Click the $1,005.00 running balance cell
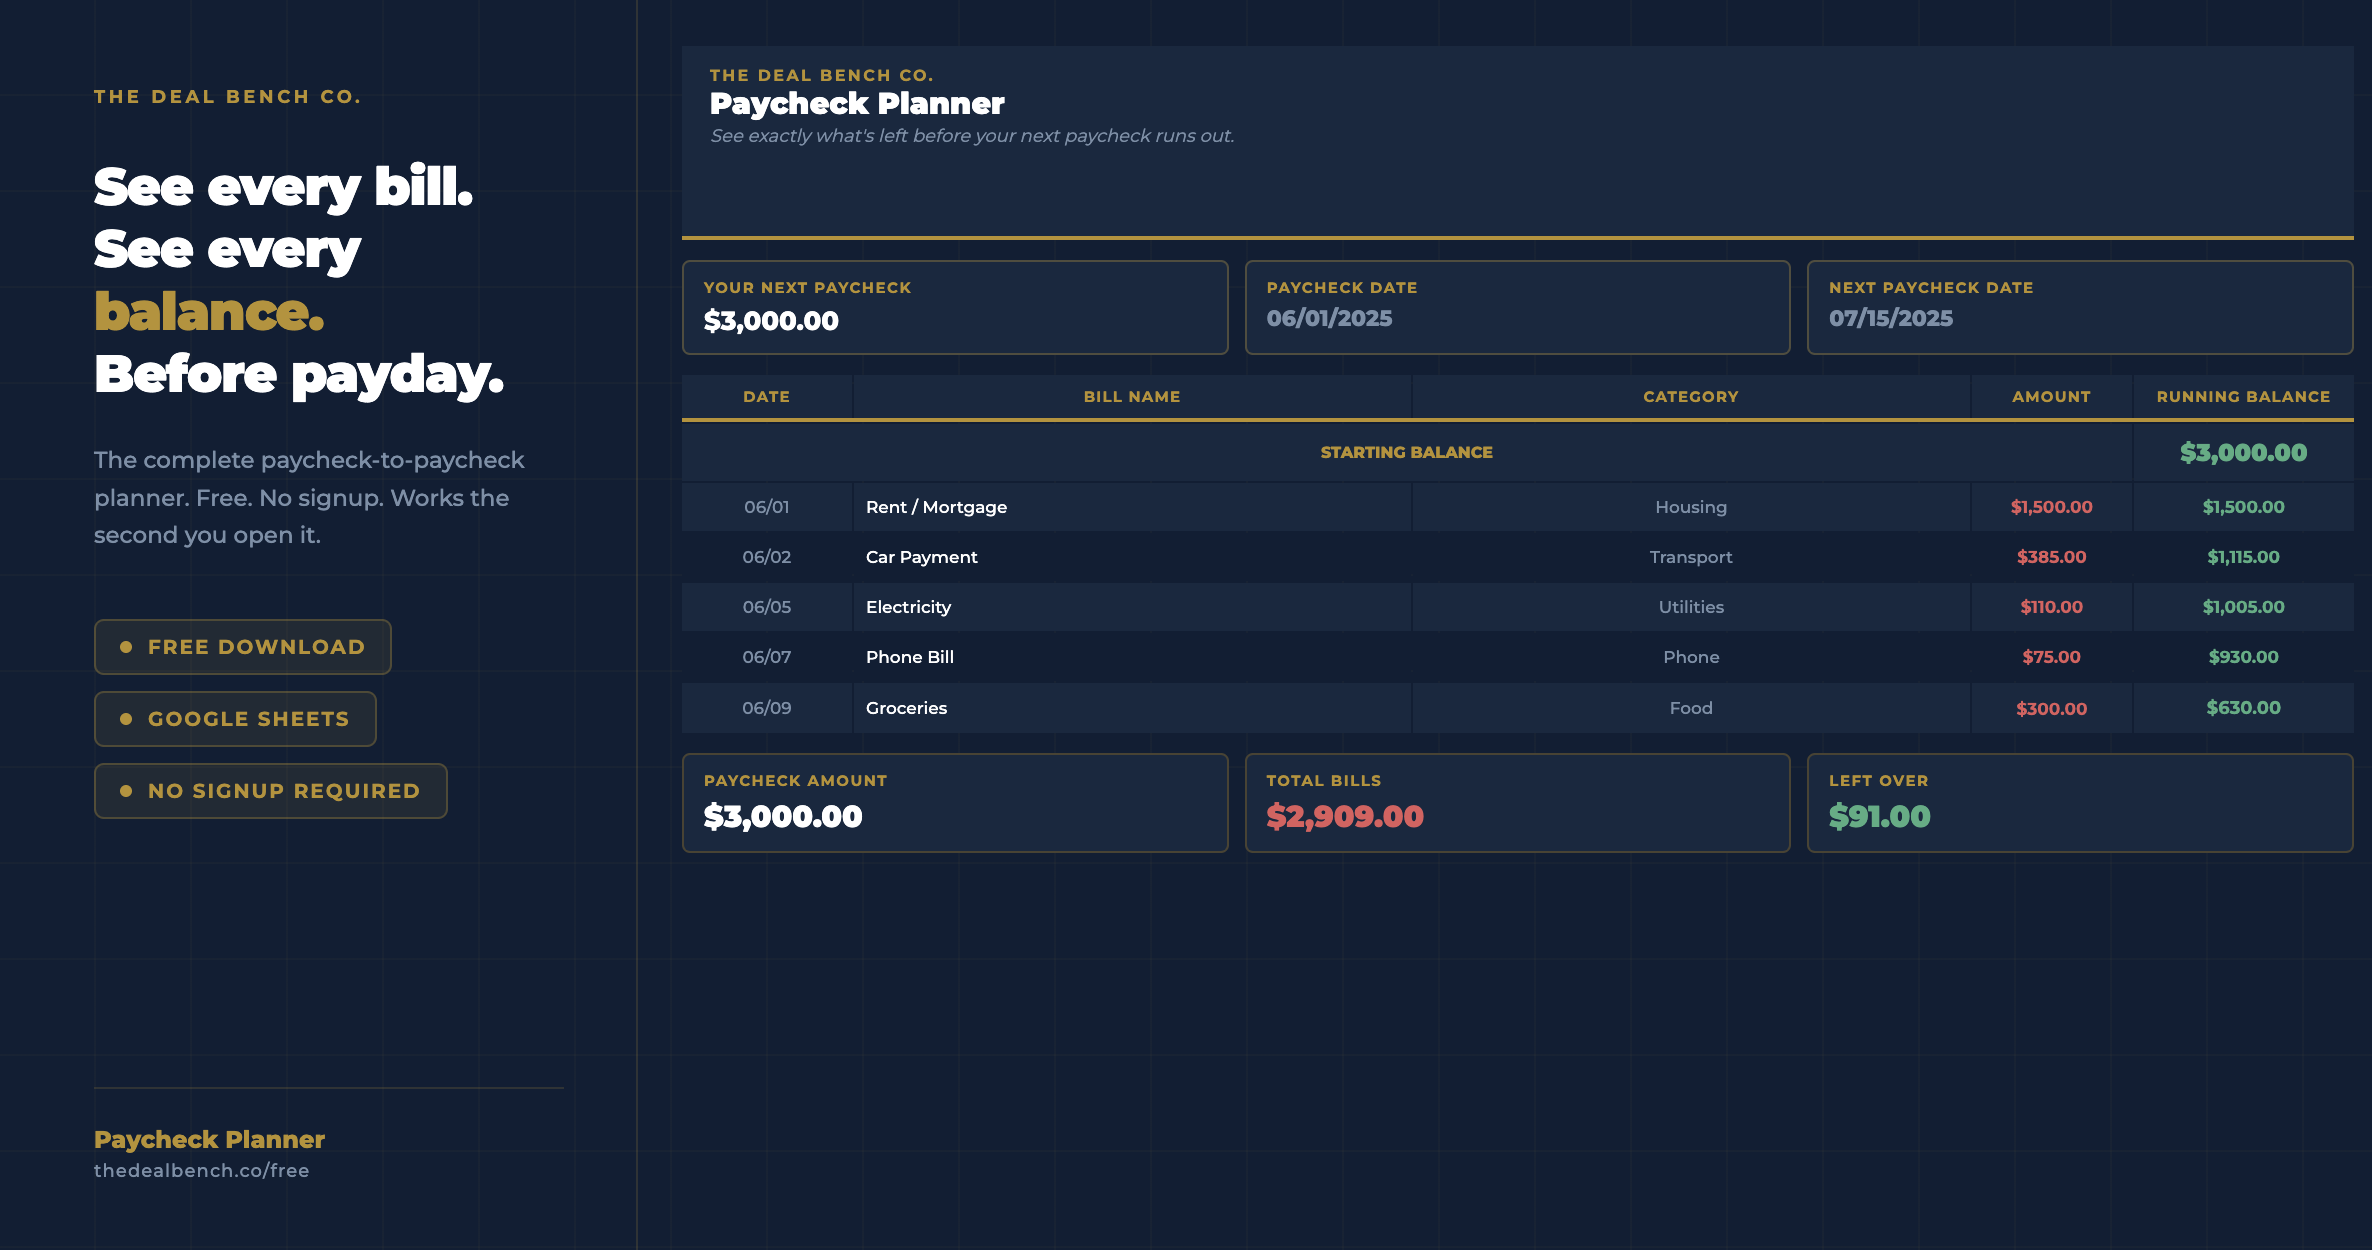The image size is (2372, 1250). 2243,607
